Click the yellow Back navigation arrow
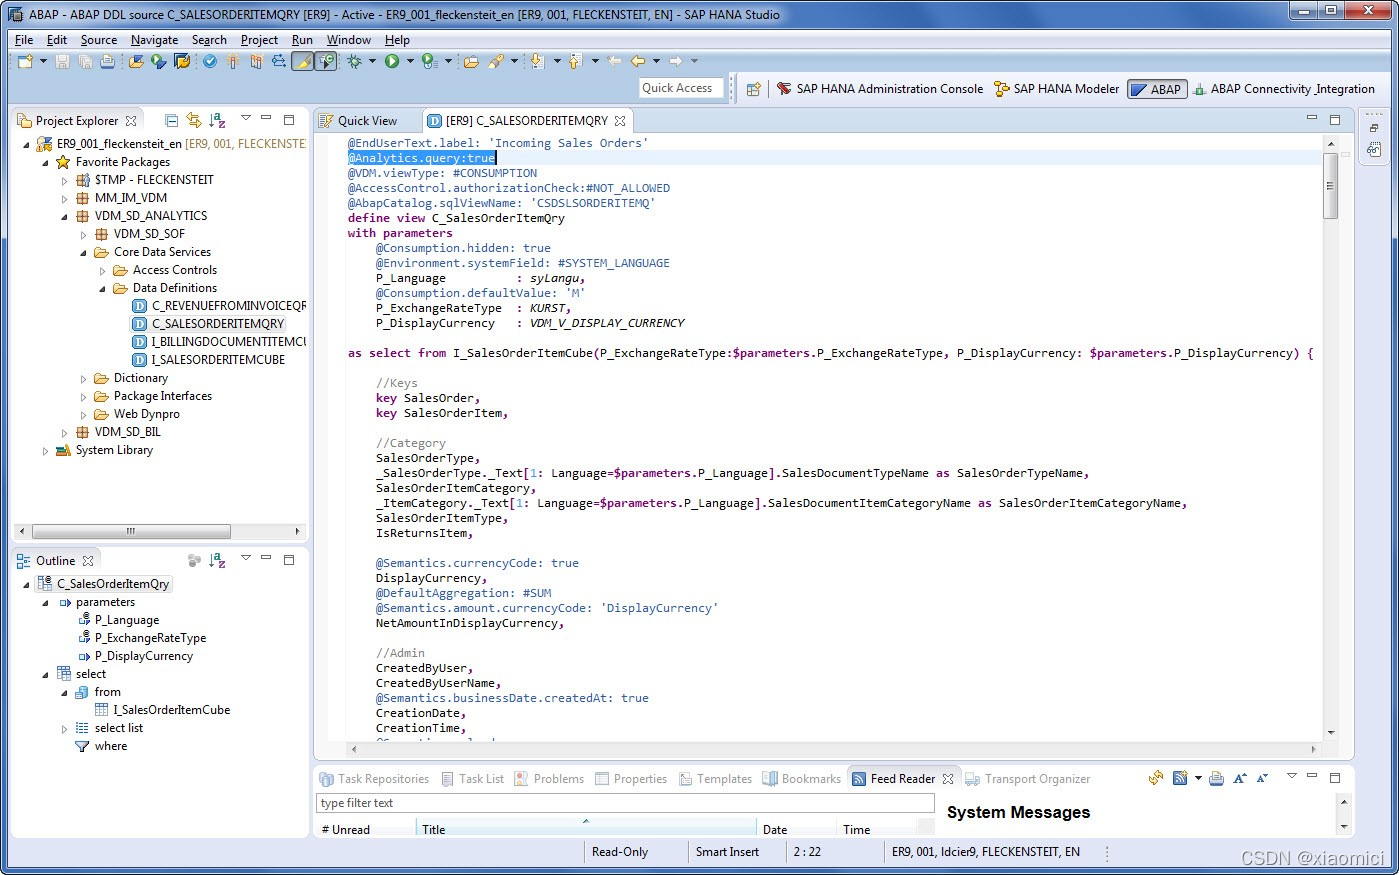1399x875 pixels. 637,61
